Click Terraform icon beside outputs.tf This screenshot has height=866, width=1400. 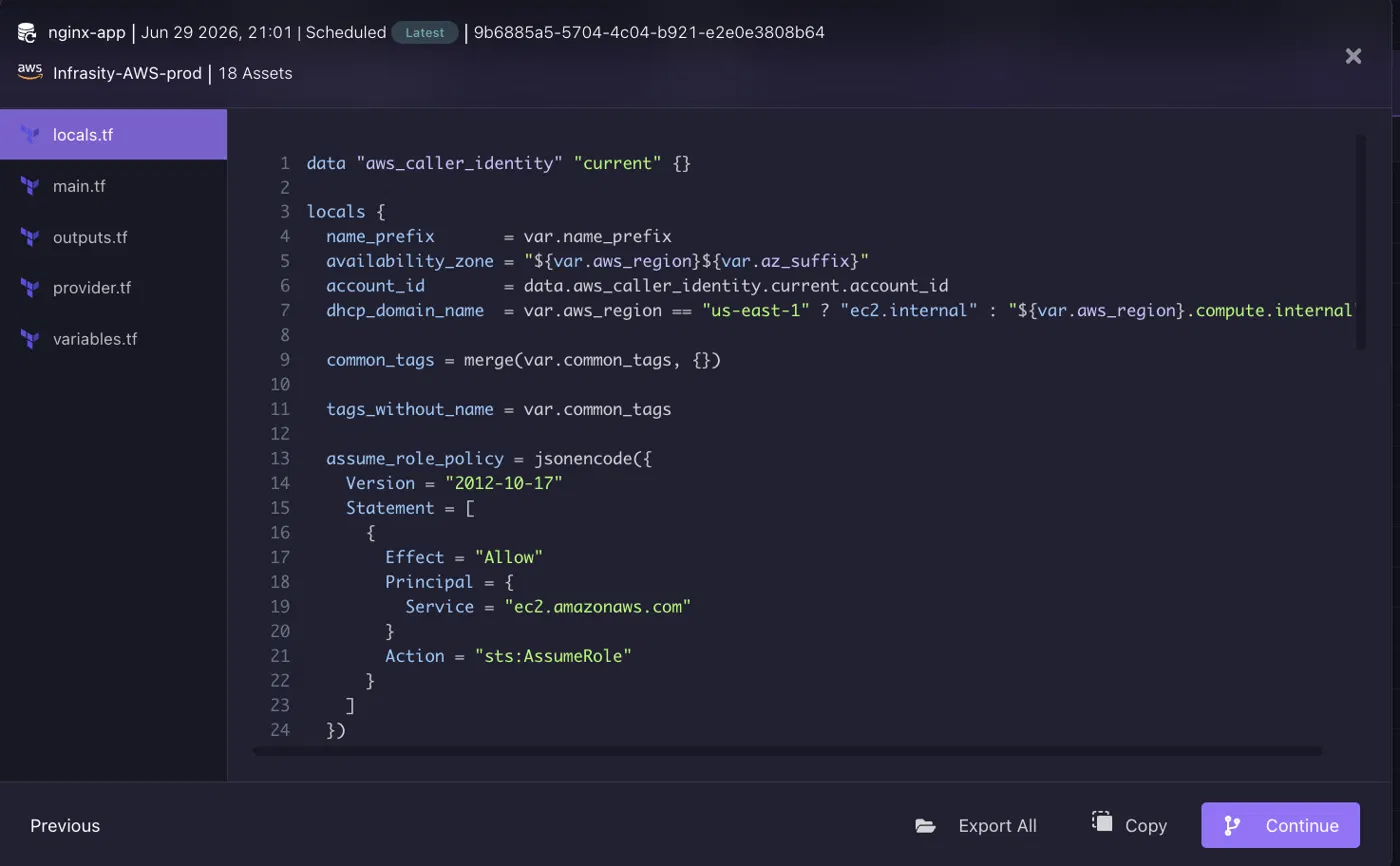point(30,237)
